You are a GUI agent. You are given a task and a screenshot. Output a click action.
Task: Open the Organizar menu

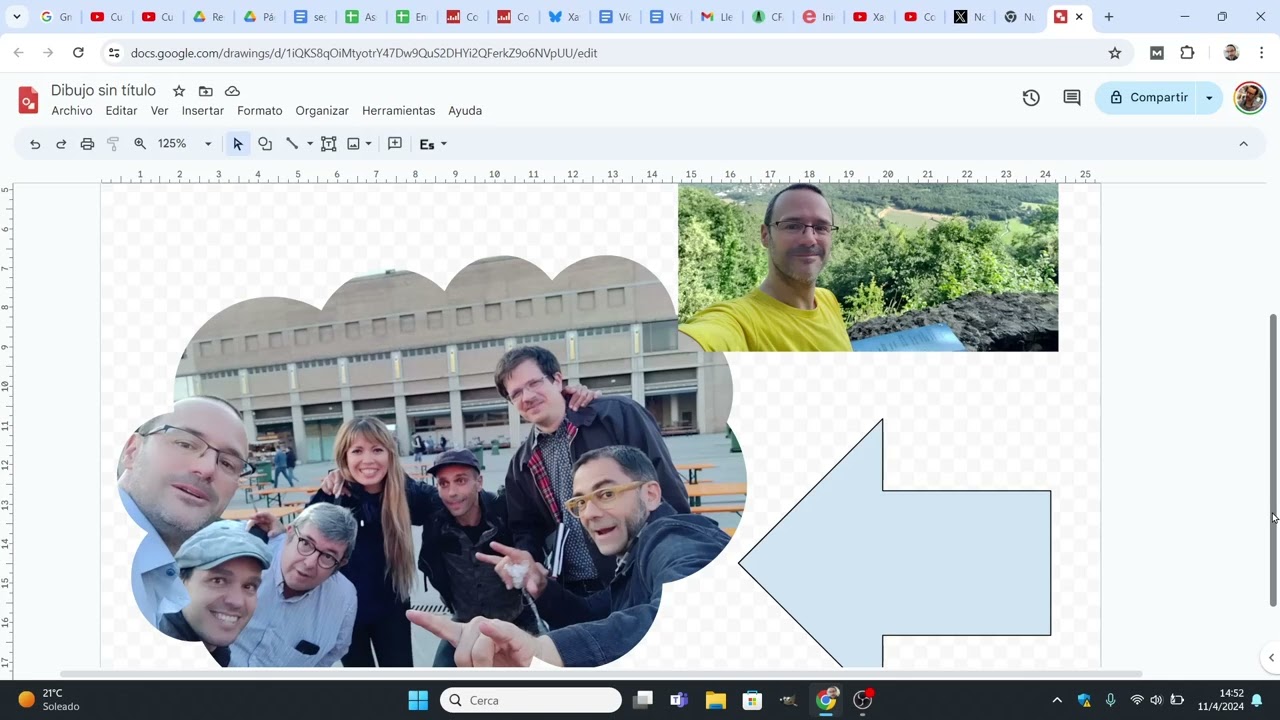(x=322, y=111)
